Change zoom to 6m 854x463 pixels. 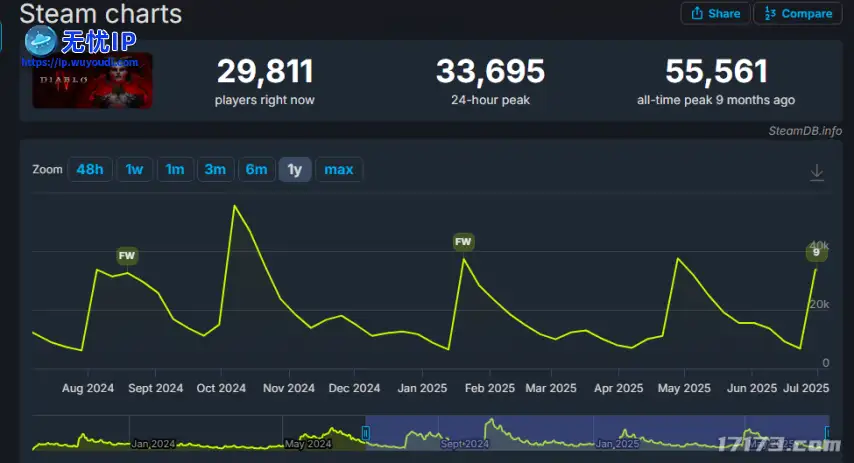pyautogui.click(x=256, y=169)
